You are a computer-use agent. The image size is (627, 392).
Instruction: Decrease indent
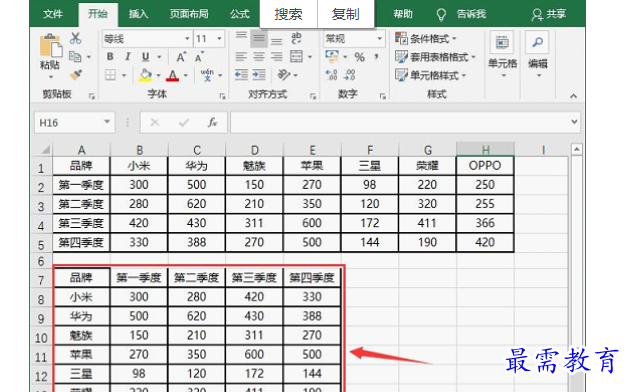pyautogui.click(x=241, y=75)
